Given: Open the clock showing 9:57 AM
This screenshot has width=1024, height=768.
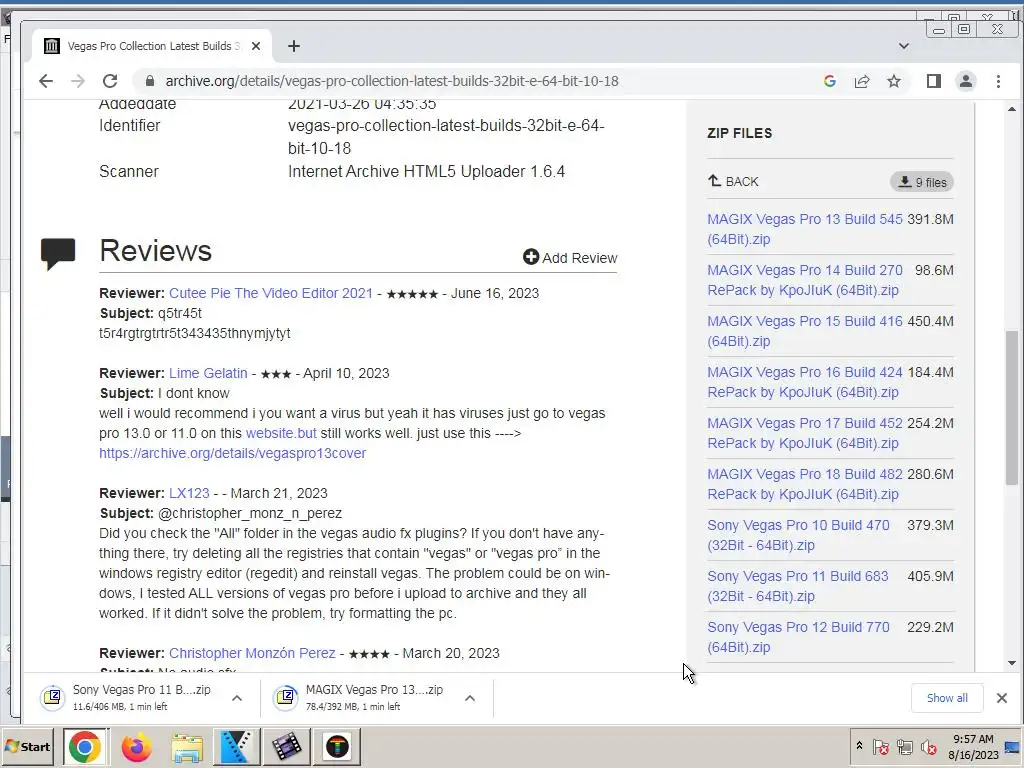Looking at the screenshot, I should pos(973,746).
